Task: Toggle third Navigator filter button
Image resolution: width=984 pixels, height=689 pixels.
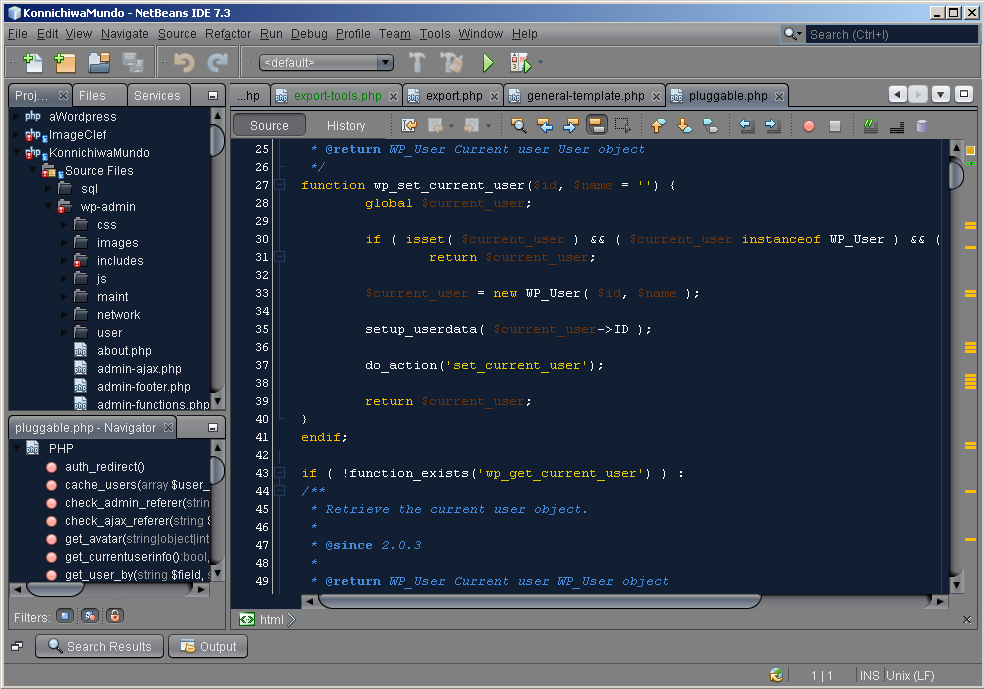Action: point(115,616)
